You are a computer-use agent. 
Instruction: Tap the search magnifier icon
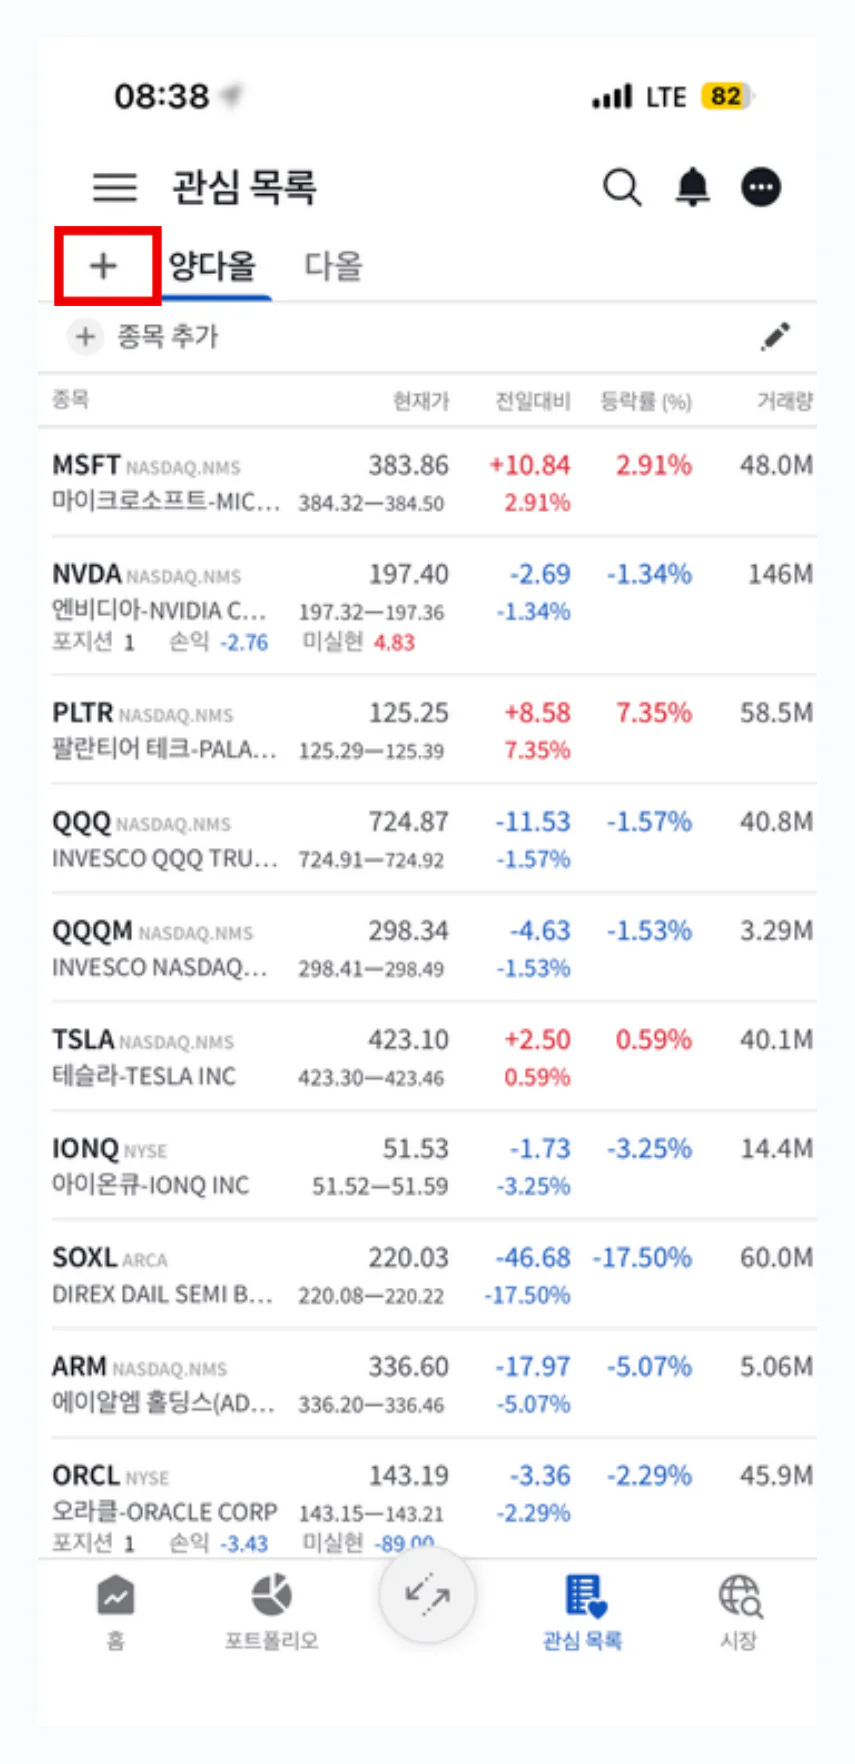[x=622, y=187]
